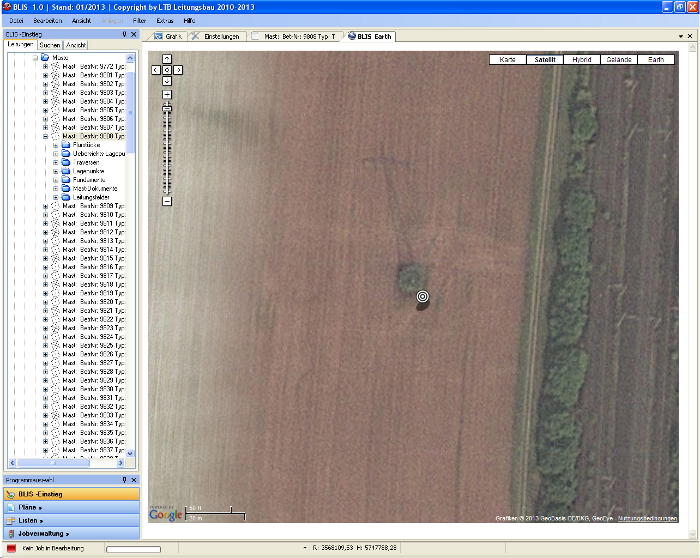Expand the Lagepunkte folder
700x558 pixels.
pos(55,171)
